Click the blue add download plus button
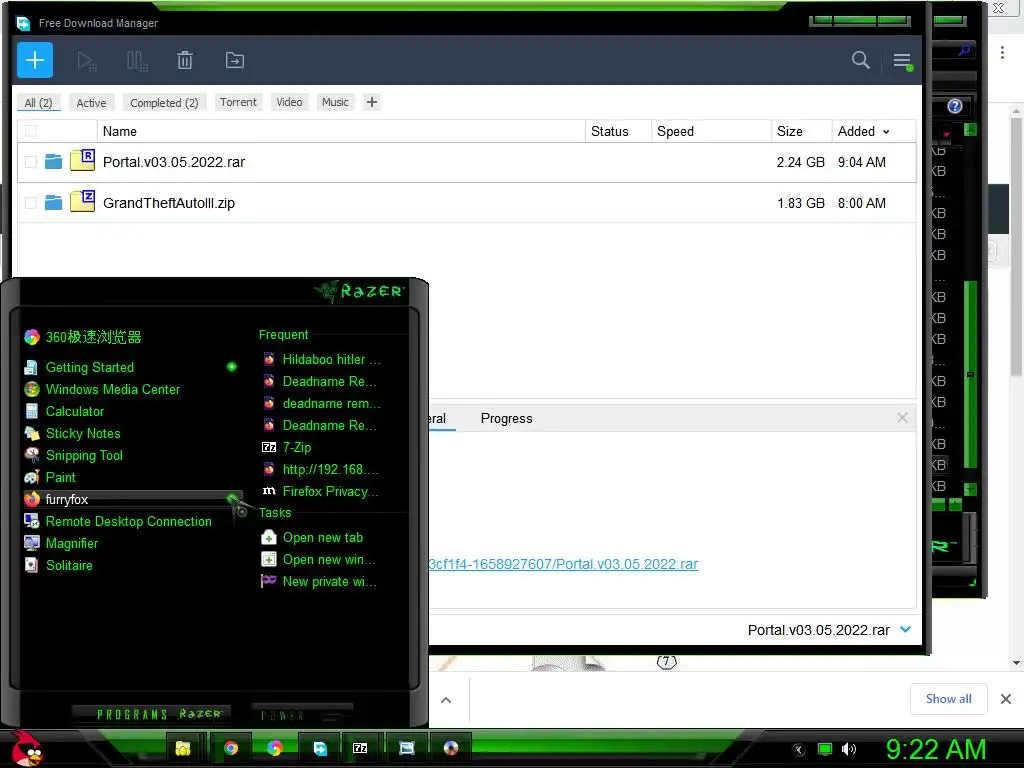The width and height of the screenshot is (1024, 768). (x=35, y=60)
